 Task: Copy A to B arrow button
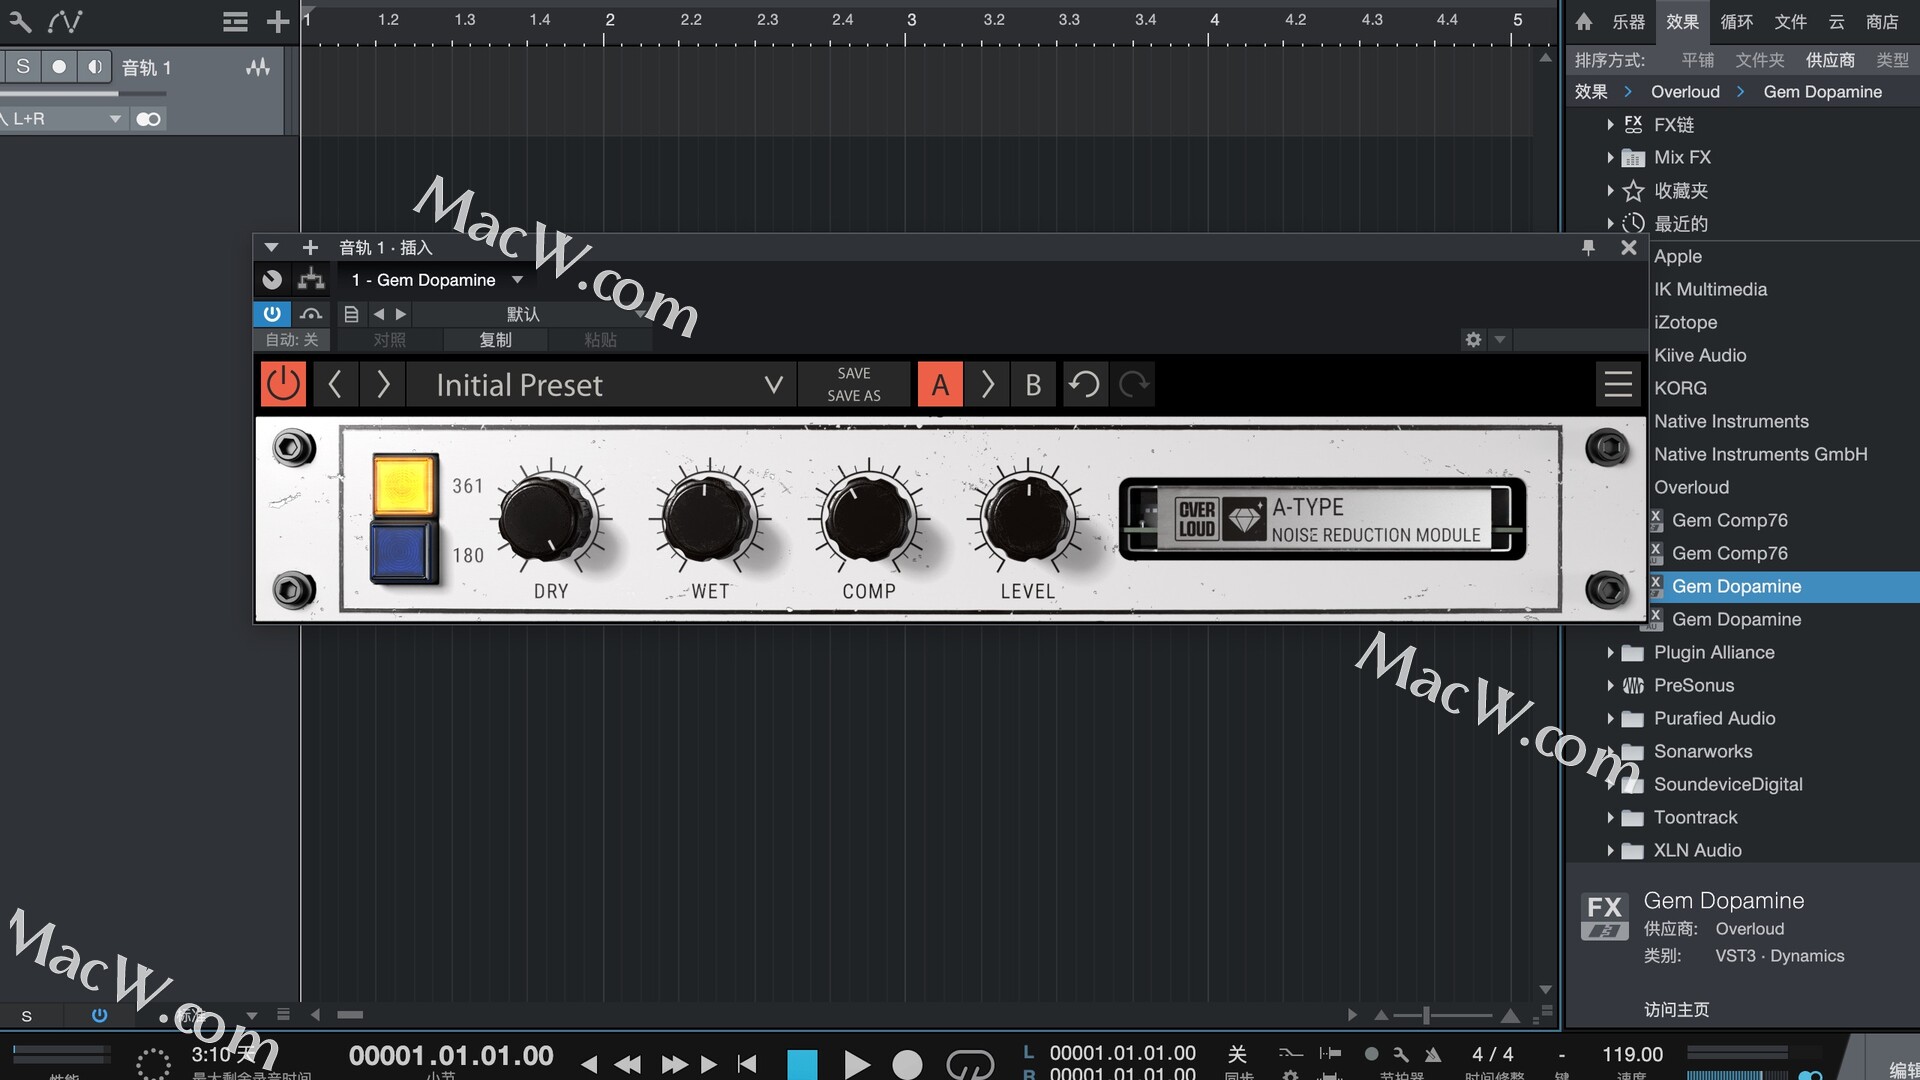click(x=987, y=384)
